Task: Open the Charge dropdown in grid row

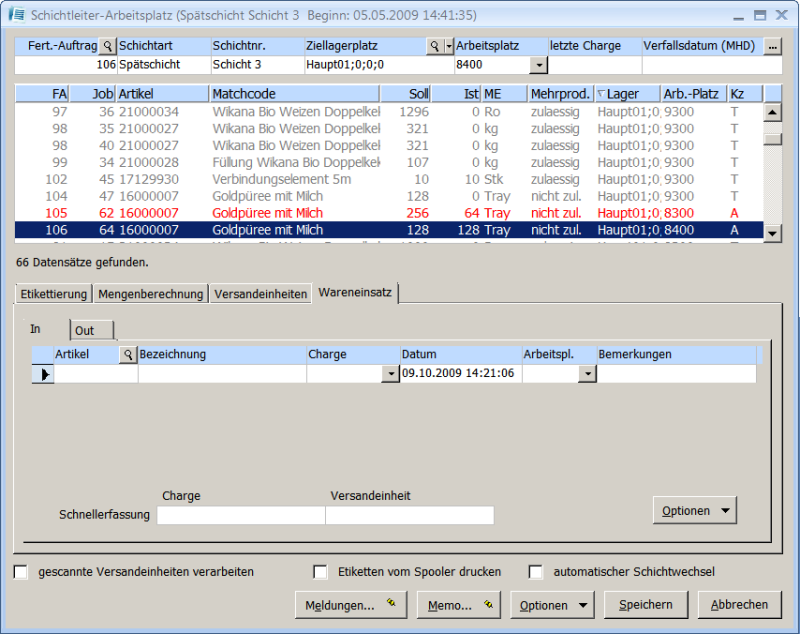Action: point(390,373)
